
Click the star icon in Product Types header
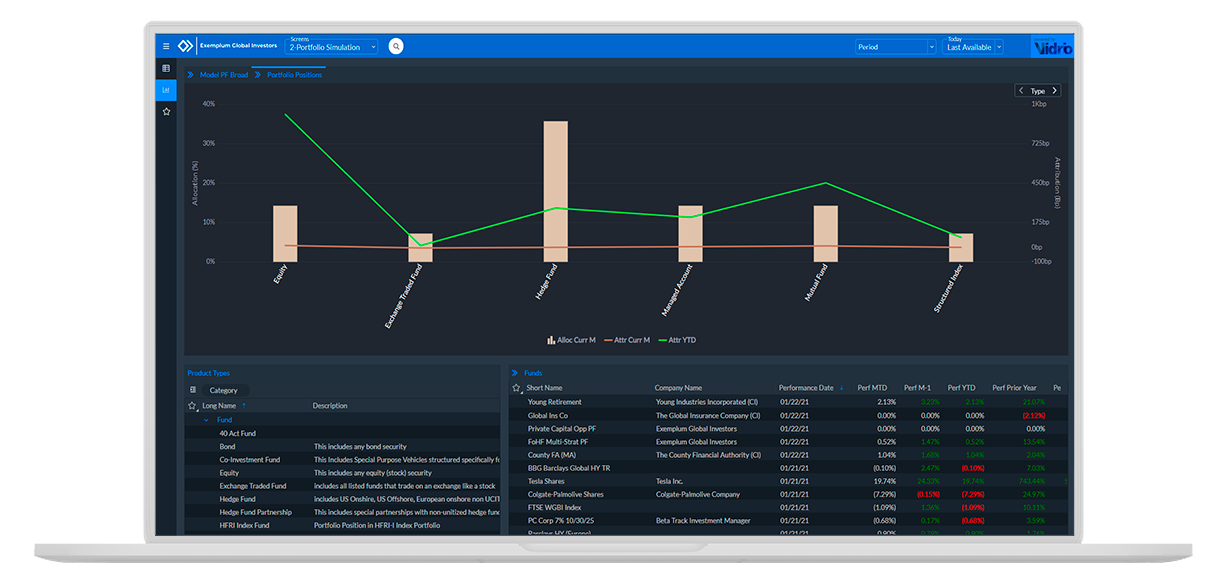click(192, 406)
